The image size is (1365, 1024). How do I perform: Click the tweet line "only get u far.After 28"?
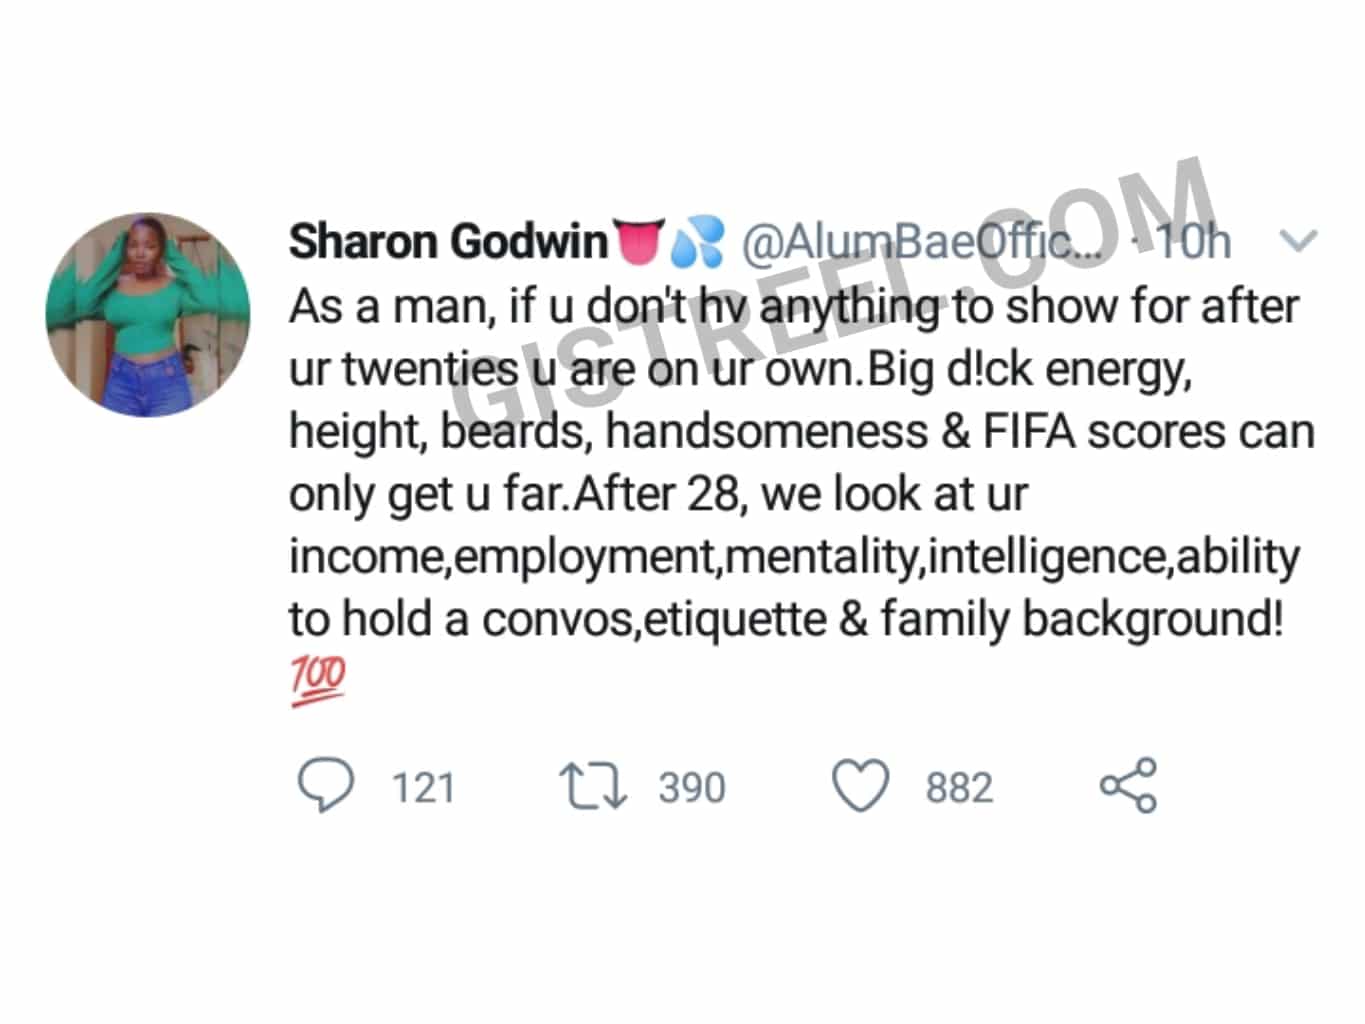point(658,494)
